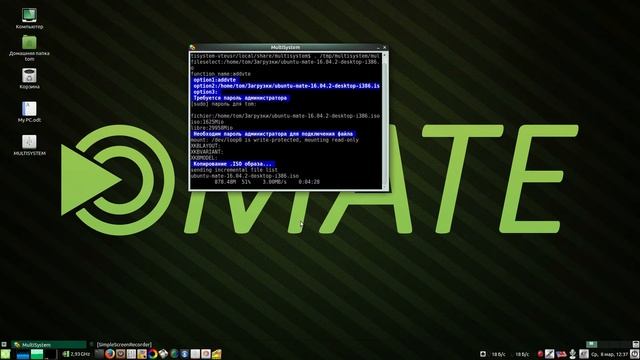The height and width of the screenshot is (360, 640).
Task: Click the blue workspace applet in left panel
Action: coord(23,355)
